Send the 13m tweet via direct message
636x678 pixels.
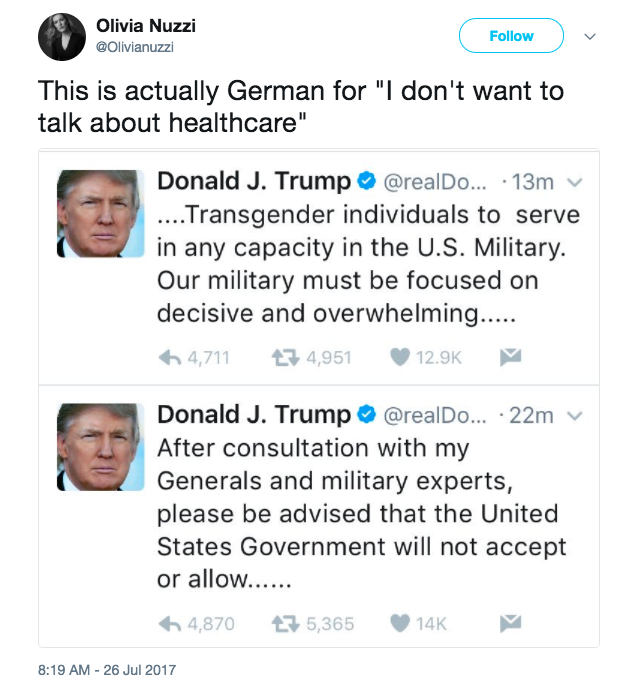click(511, 357)
